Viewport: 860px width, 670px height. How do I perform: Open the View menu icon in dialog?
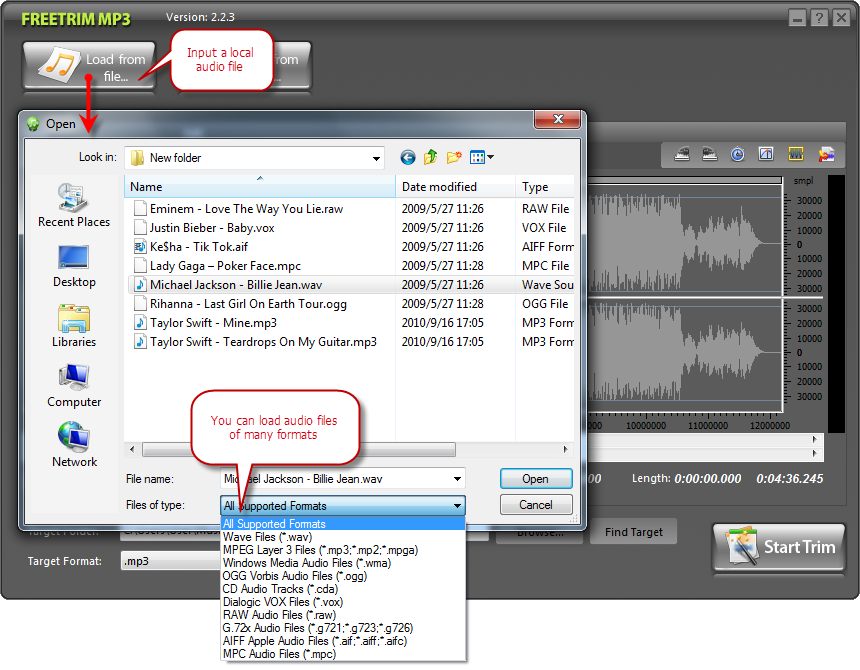click(482, 157)
